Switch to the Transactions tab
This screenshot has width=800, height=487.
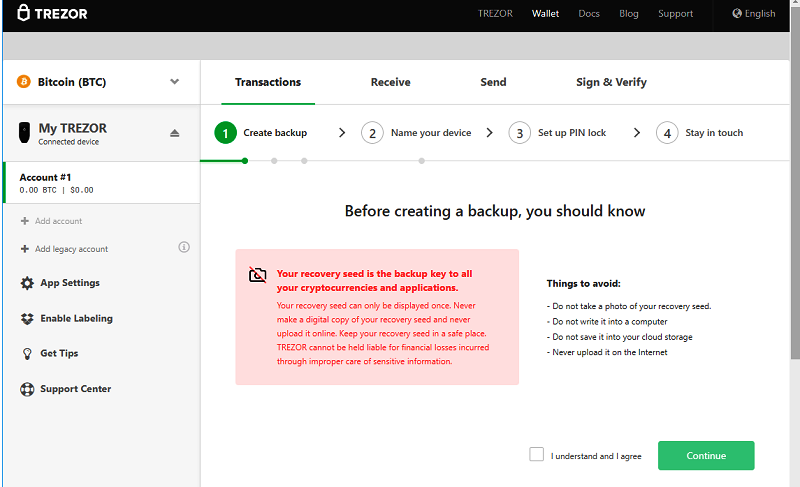click(x=268, y=82)
